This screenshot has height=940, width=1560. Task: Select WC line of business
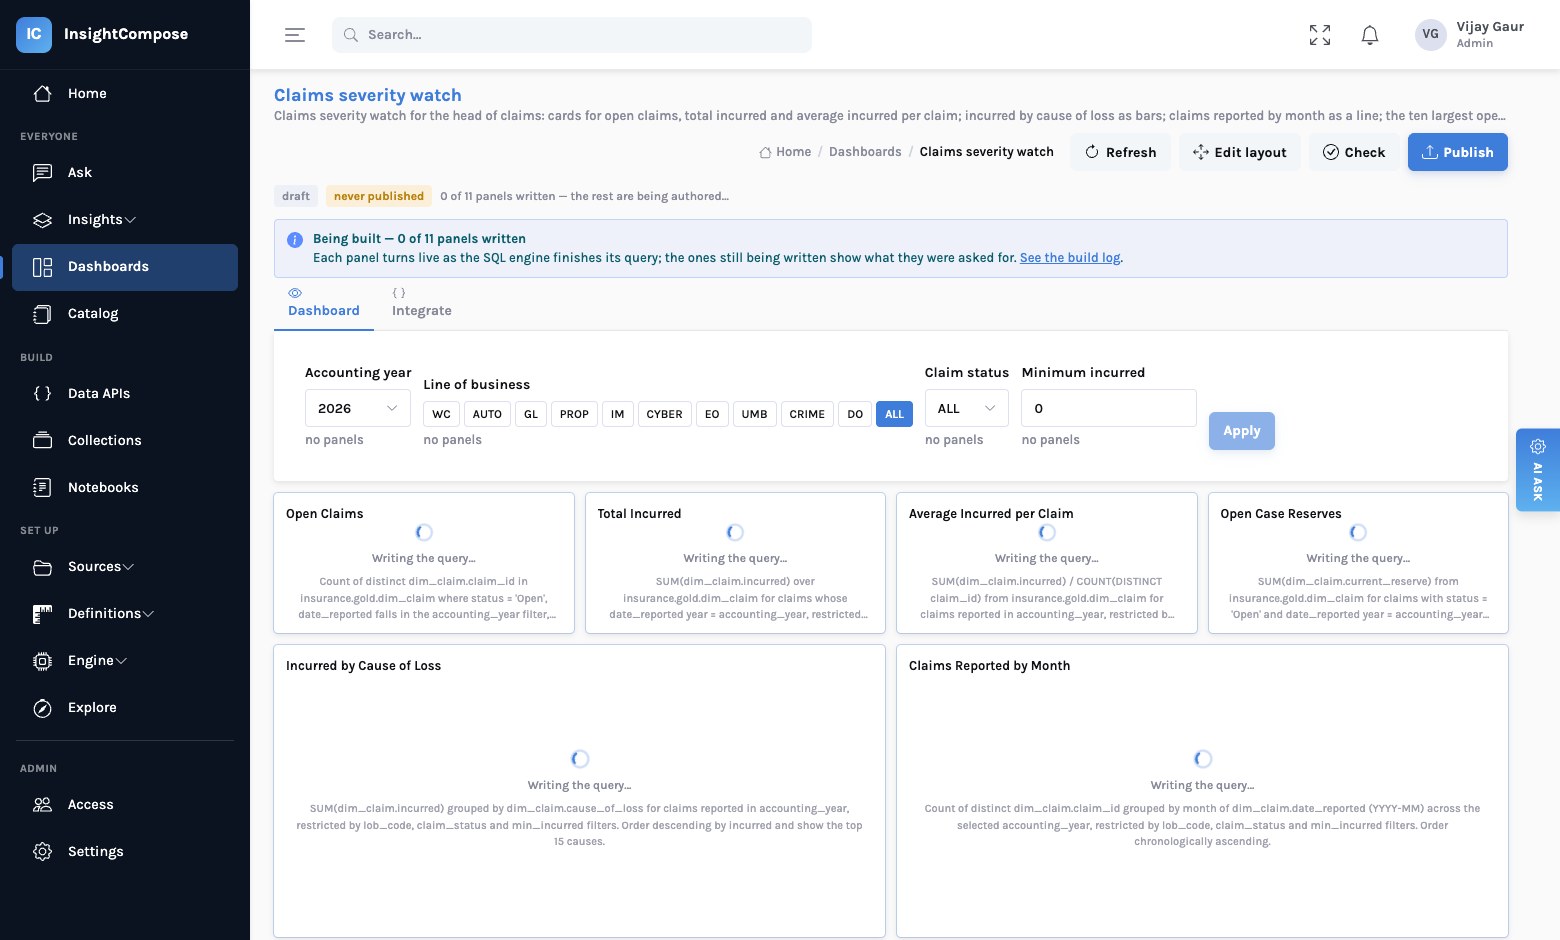click(x=441, y=414)
